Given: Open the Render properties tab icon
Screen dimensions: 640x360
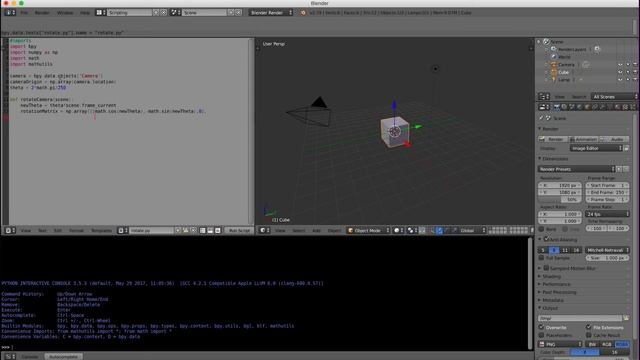Looking at the screenshot, I should (556, 107).
